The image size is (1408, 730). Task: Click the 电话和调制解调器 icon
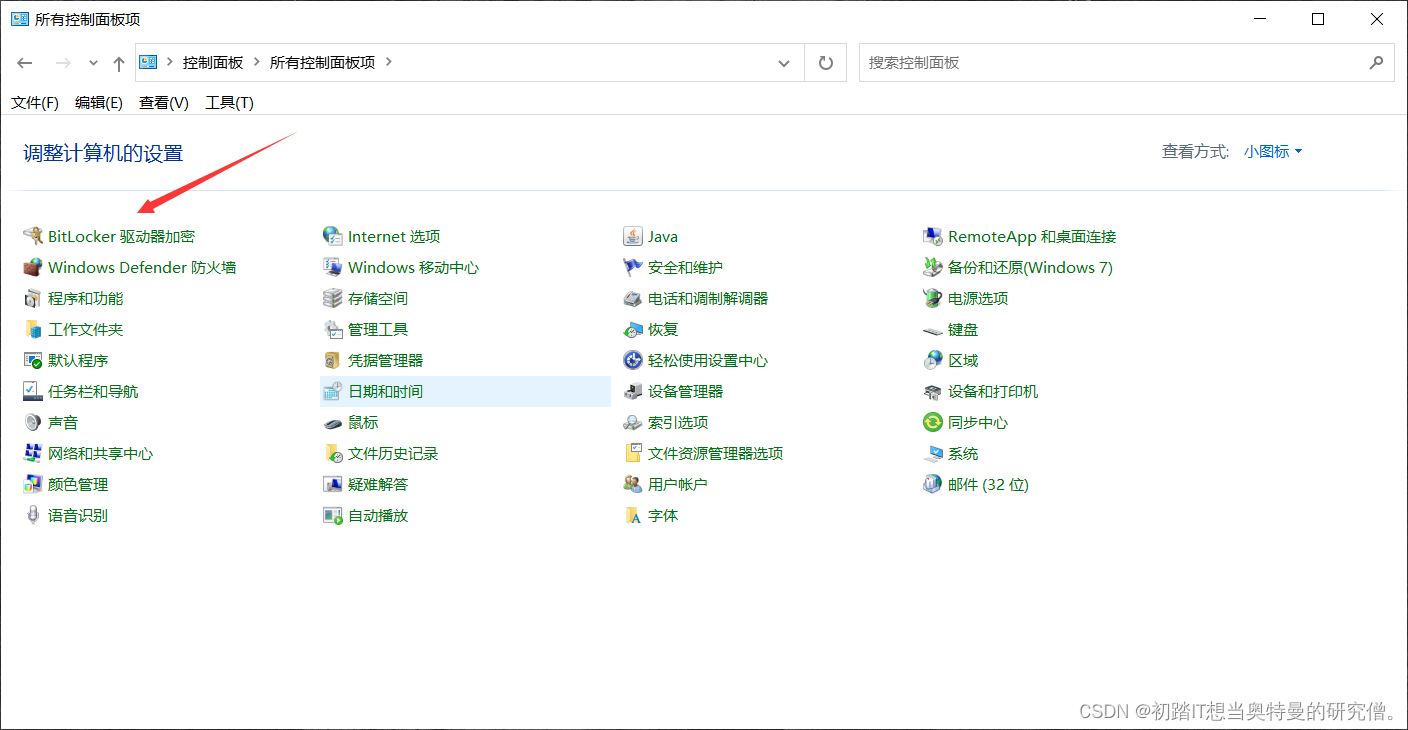click(633, 299)
